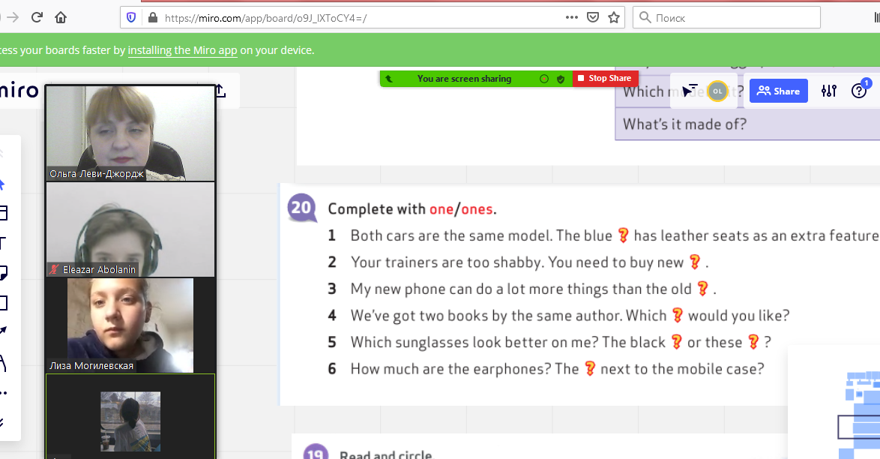Image resolution: width=880 pixels, height=459 pixels.
Task: Select the sticky note tool in Miro toolbar
Action: coord(3,271)
